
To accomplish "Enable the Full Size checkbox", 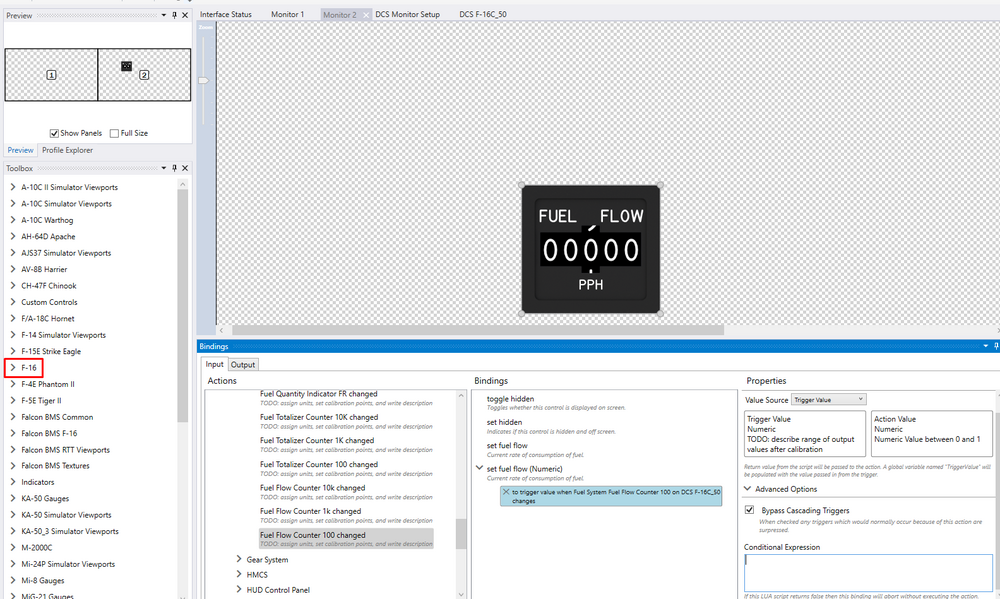I will coord(114,133).
